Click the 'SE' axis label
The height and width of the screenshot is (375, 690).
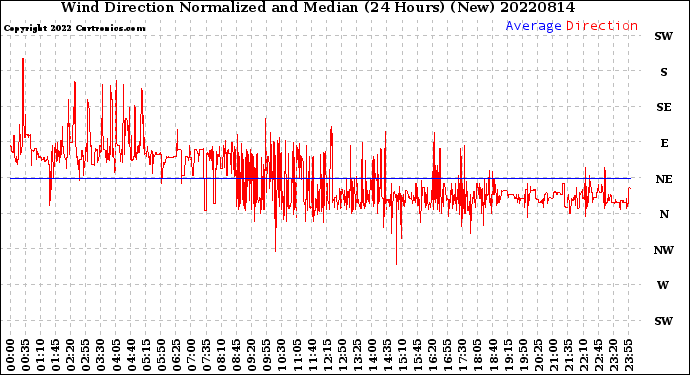click(664, 107)
